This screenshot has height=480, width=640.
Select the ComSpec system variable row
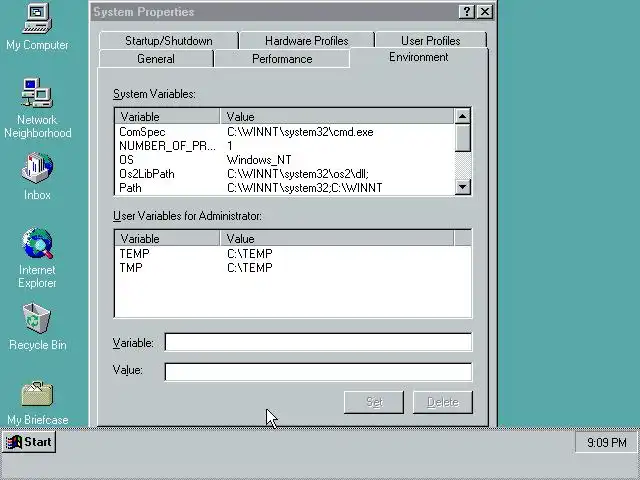click(x=284, y=132)
